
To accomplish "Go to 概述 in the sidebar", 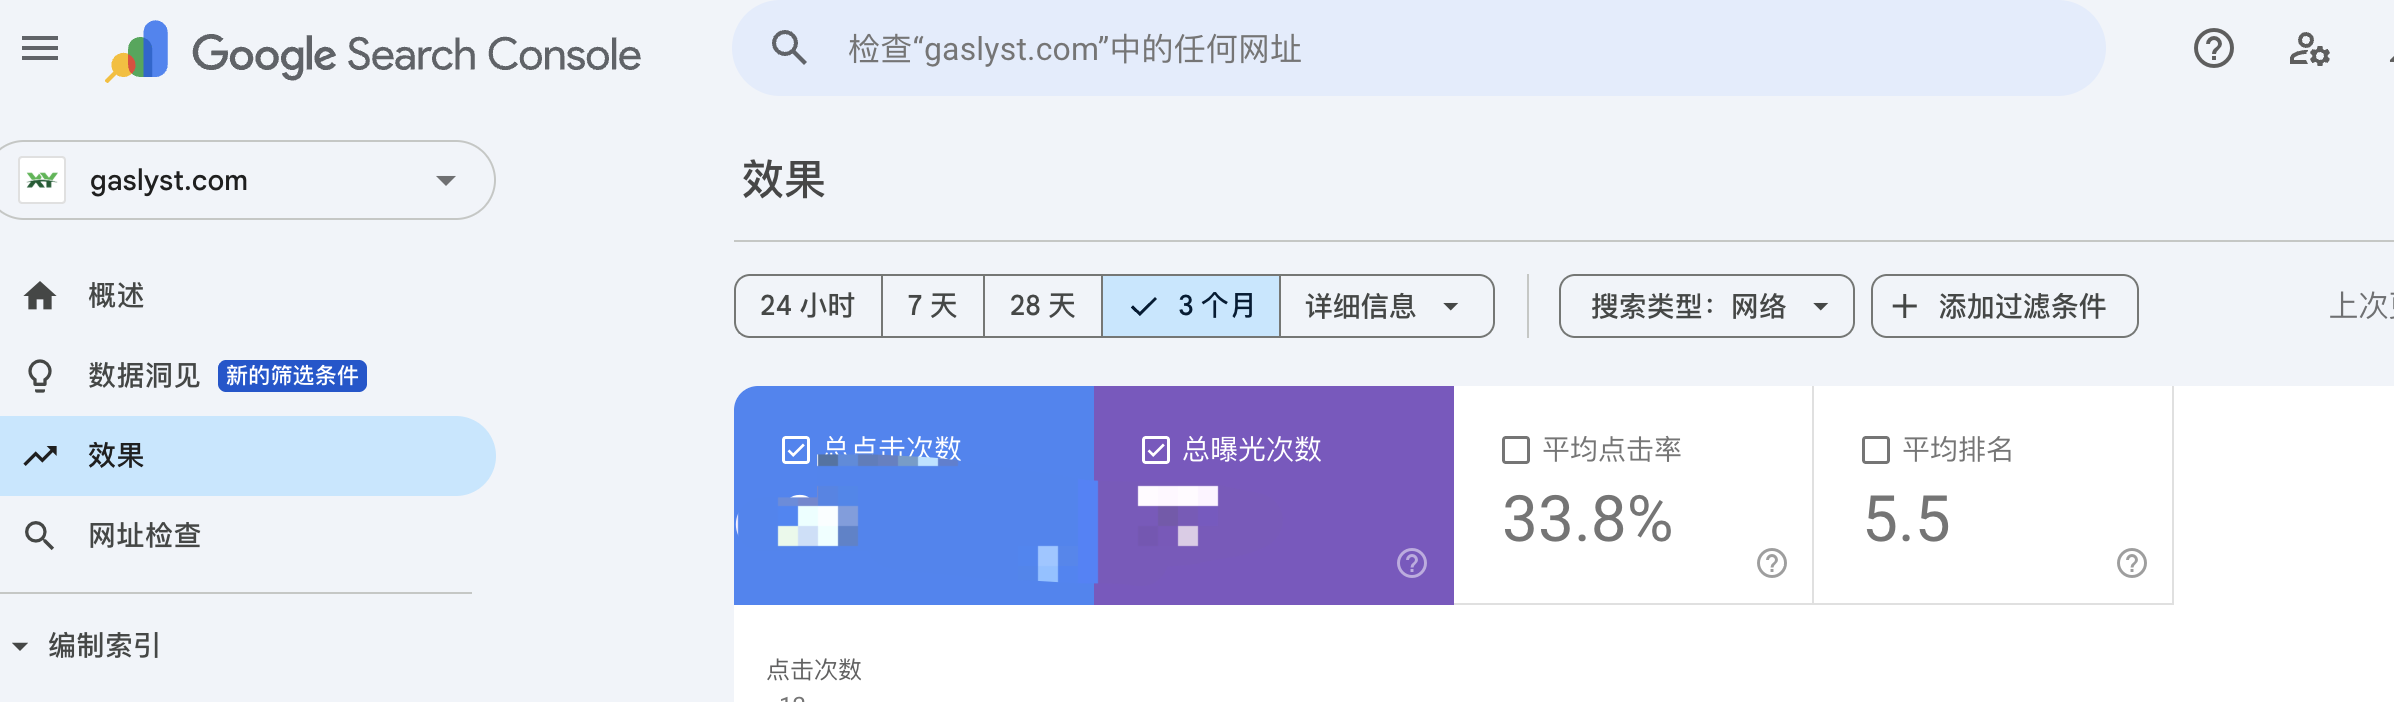I will pos(116,296).
